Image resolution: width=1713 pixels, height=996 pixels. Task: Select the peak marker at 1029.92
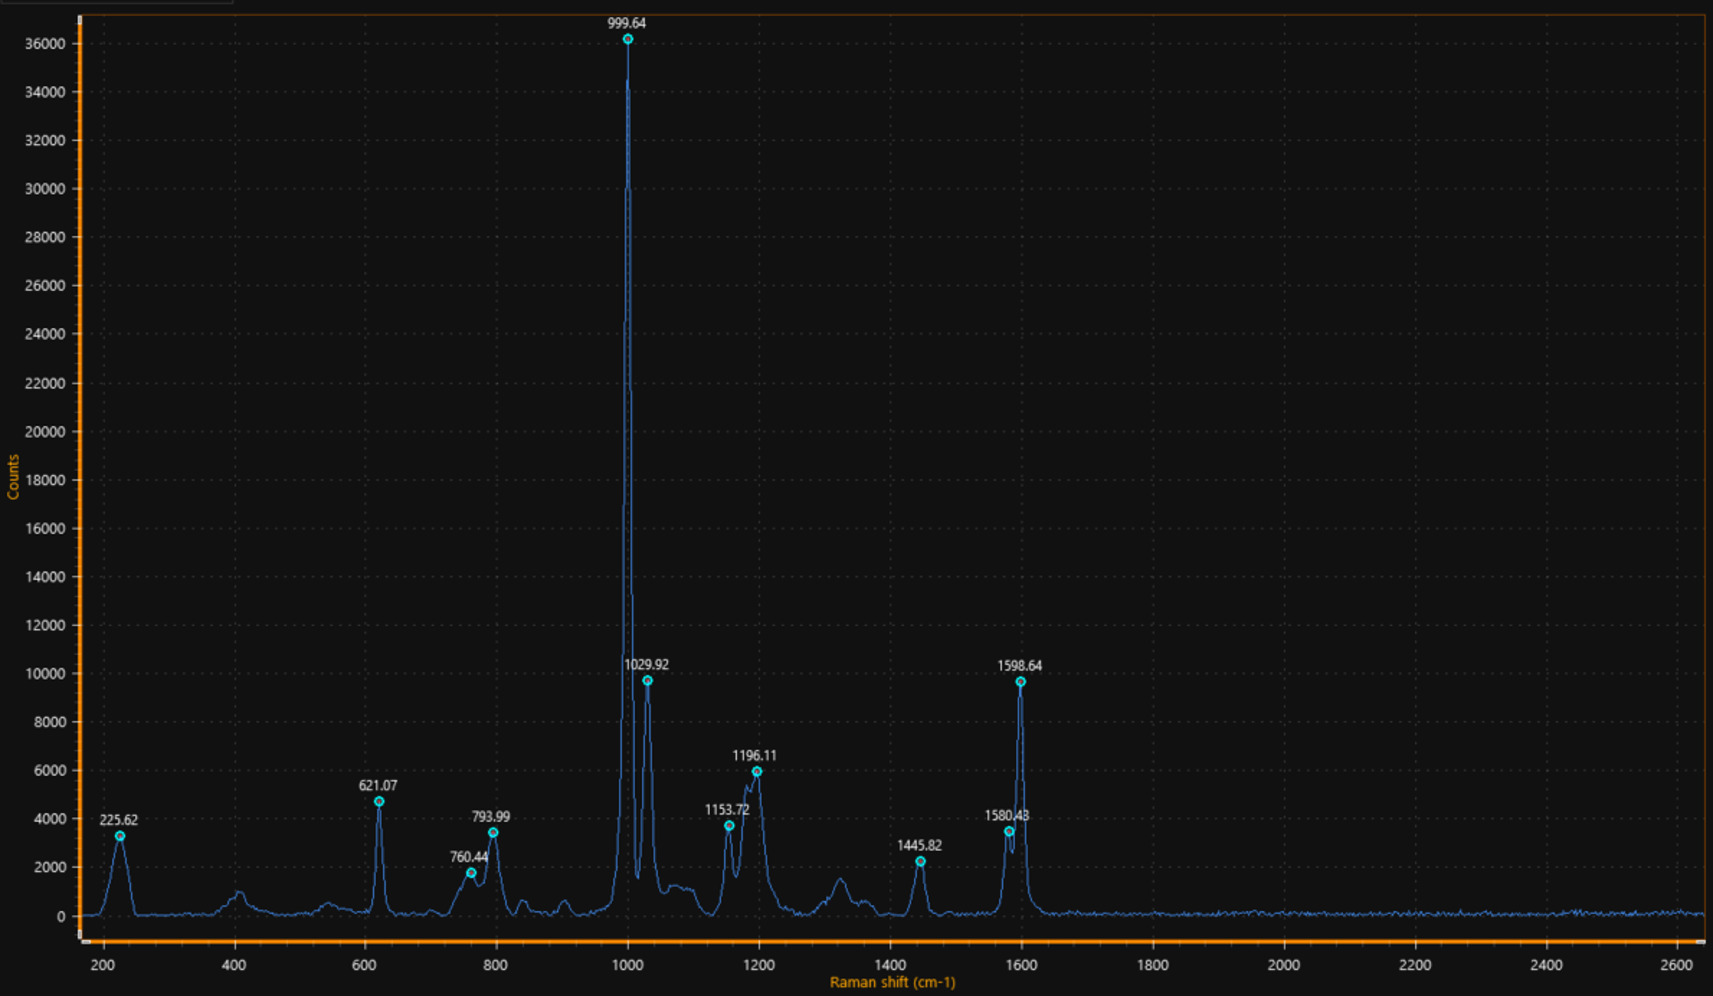(648, 681)
